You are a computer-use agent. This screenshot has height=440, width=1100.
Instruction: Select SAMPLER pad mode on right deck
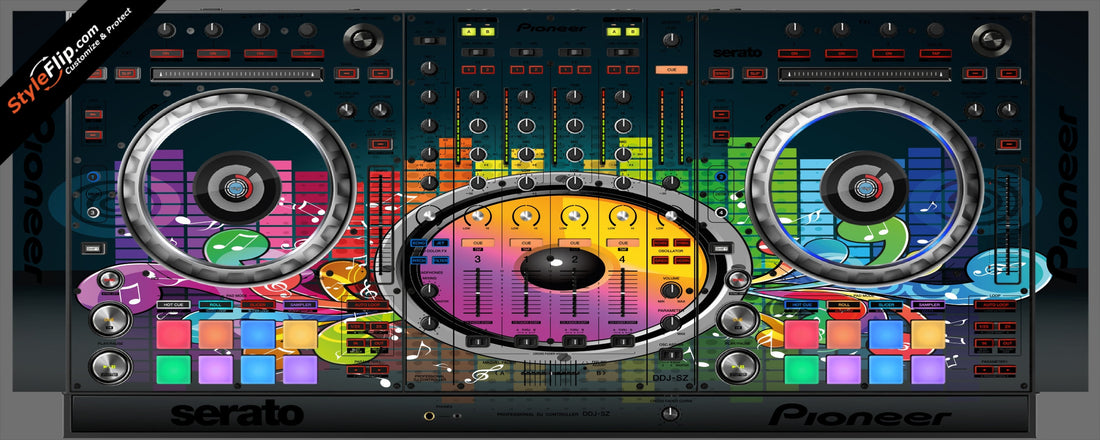pyautogui.click(x=927, y=305)
